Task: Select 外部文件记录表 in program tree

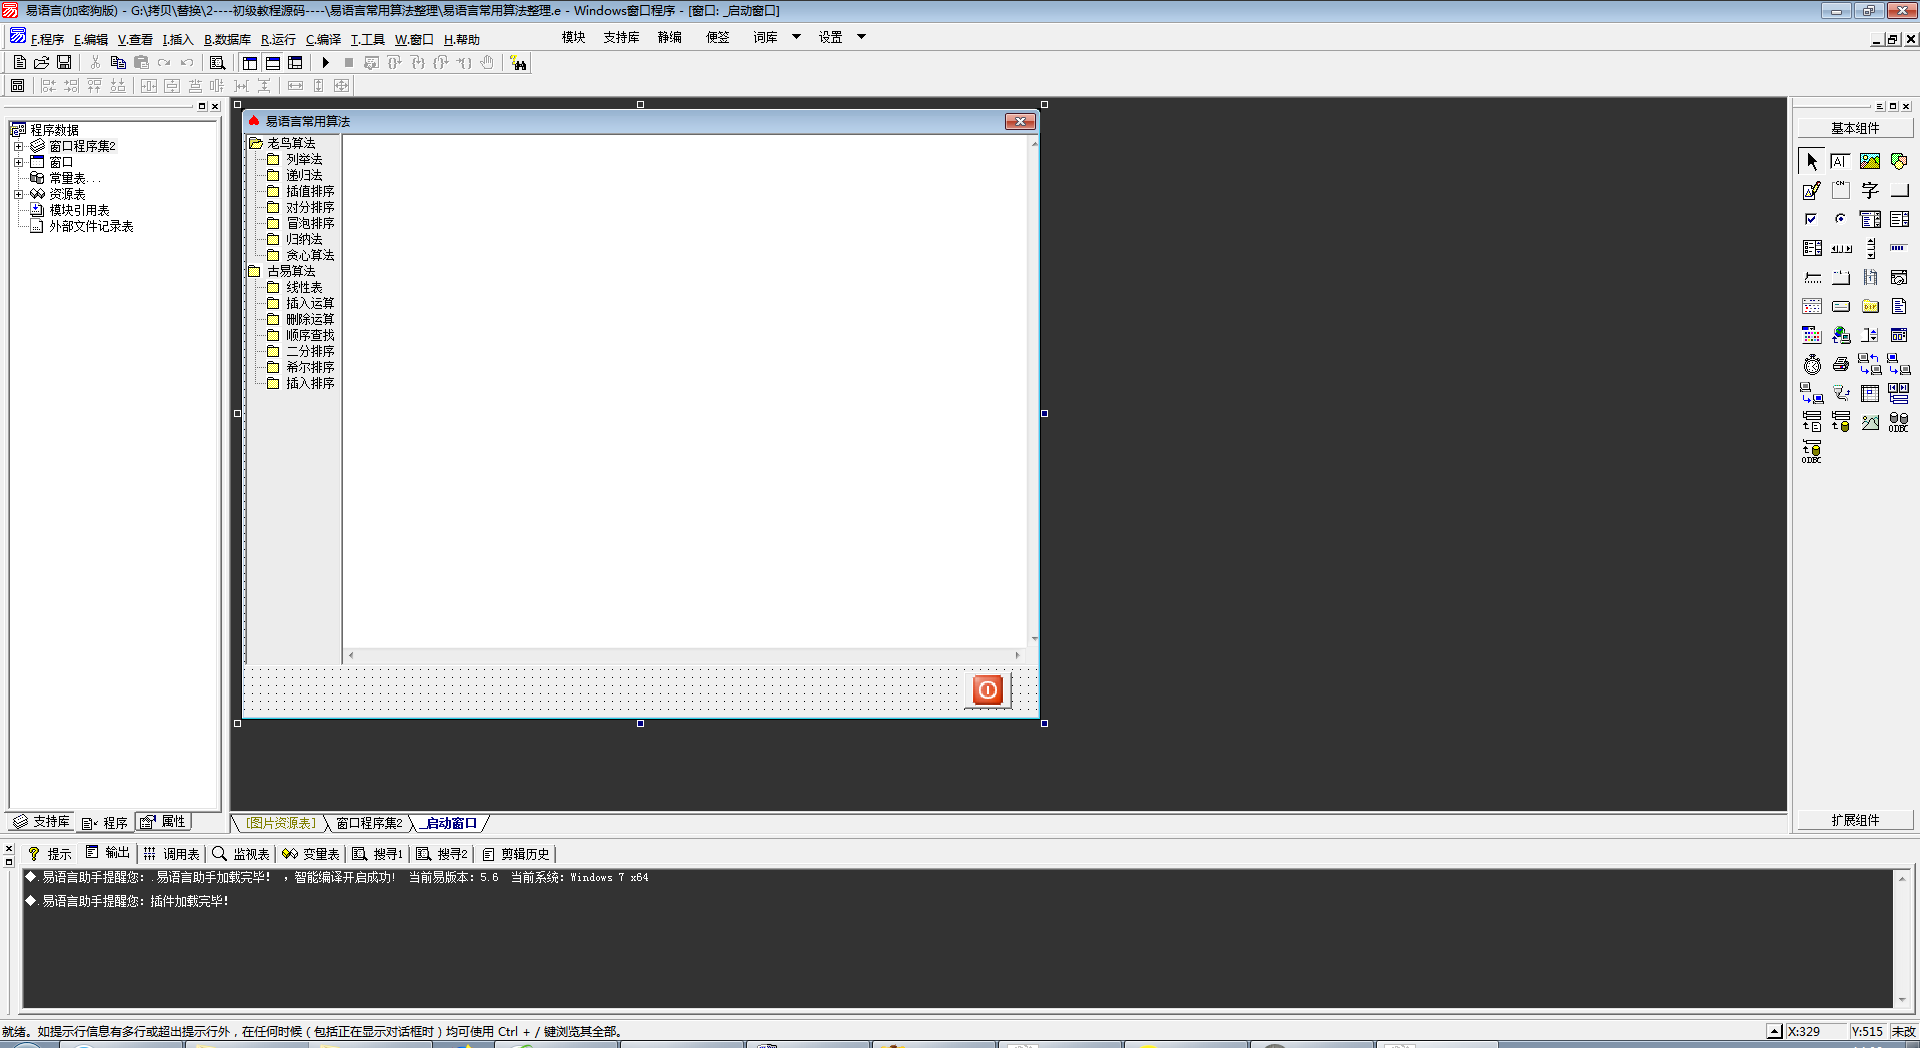Action: click(91, 226)
